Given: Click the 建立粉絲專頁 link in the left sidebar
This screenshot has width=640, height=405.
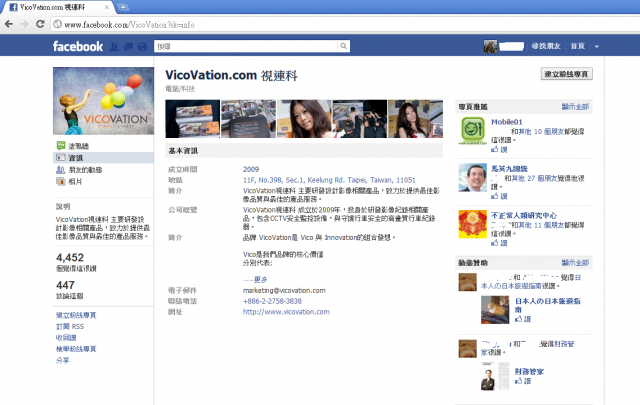Looking at the screenshot, I should pyautogui.click(x=76, y=315).
